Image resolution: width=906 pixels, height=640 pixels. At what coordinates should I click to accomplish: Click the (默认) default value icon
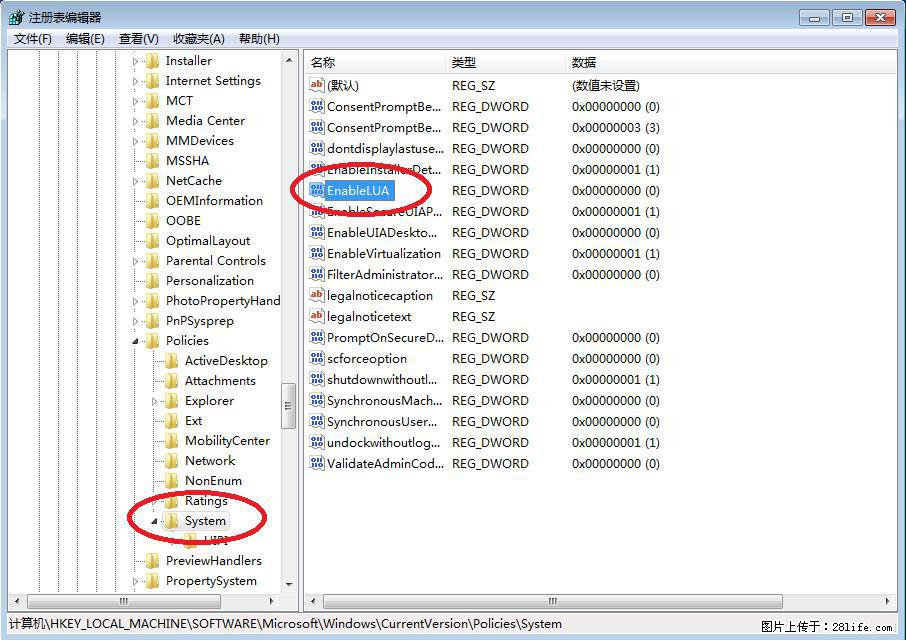tap(317, 85)
